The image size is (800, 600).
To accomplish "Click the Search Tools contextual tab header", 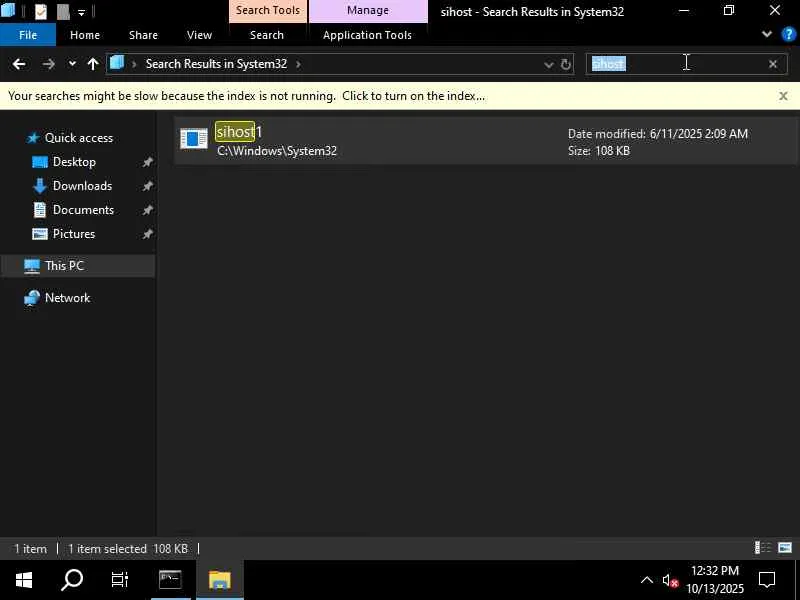I will click(x=268, y=11).
